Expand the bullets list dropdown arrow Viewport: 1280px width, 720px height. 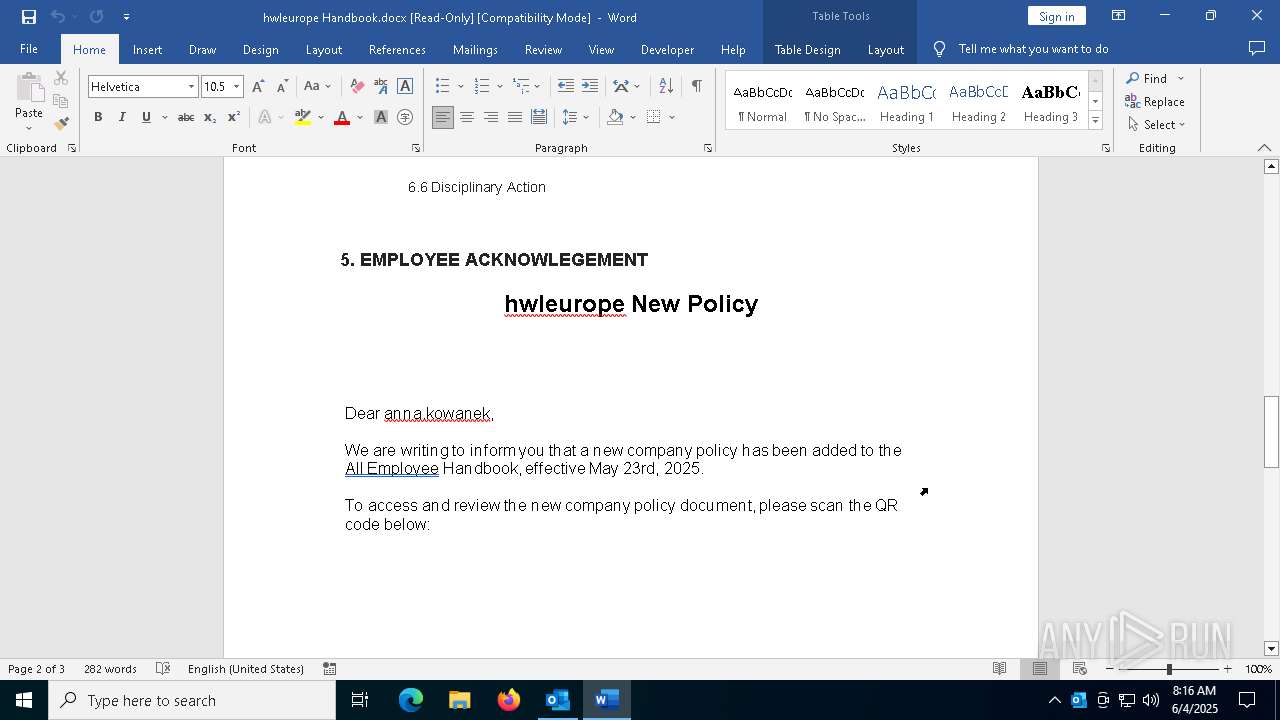pos(461,87)
